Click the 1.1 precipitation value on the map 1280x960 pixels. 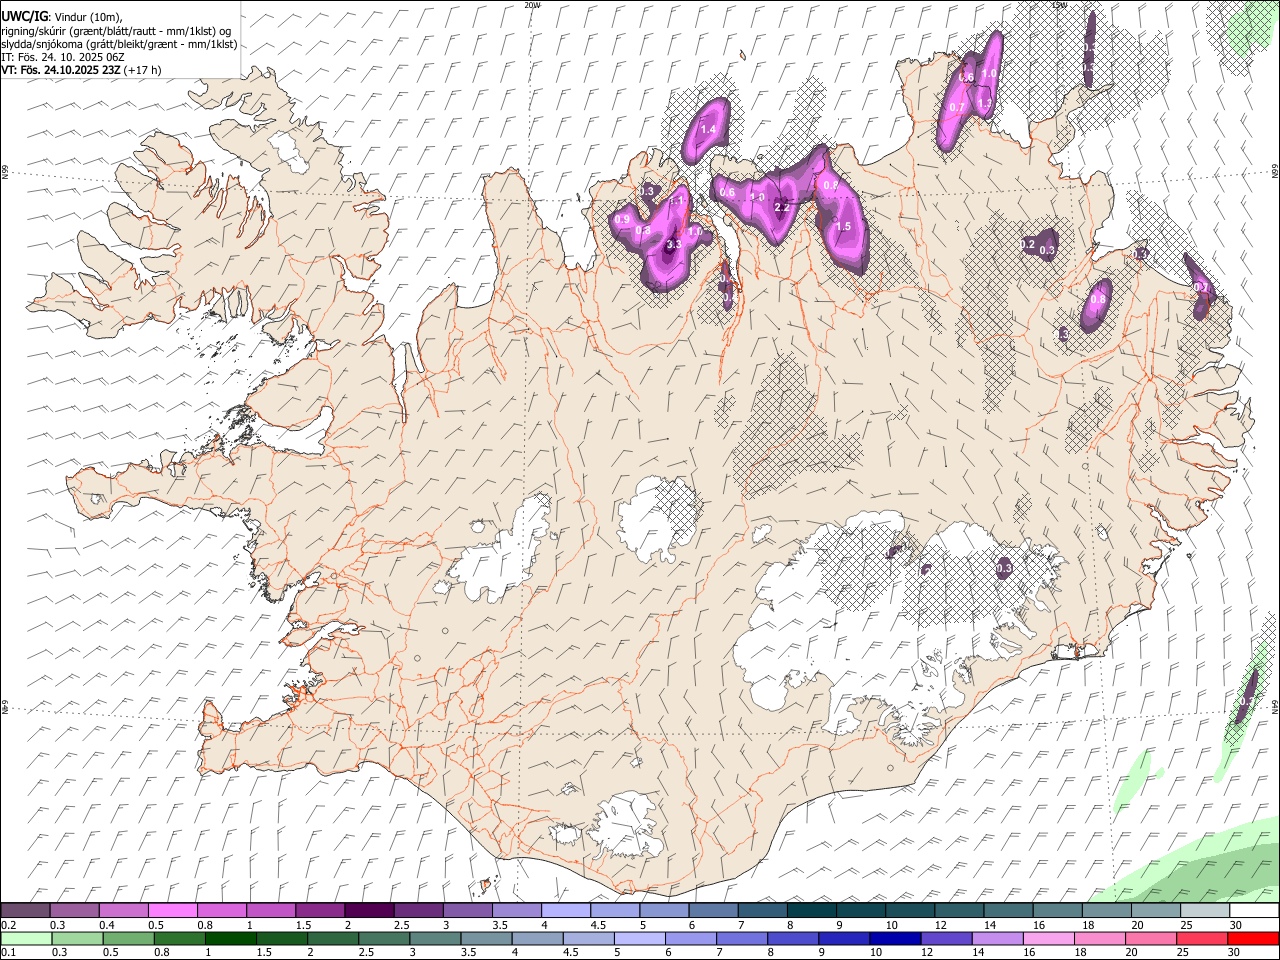click(x=676, y=201)
